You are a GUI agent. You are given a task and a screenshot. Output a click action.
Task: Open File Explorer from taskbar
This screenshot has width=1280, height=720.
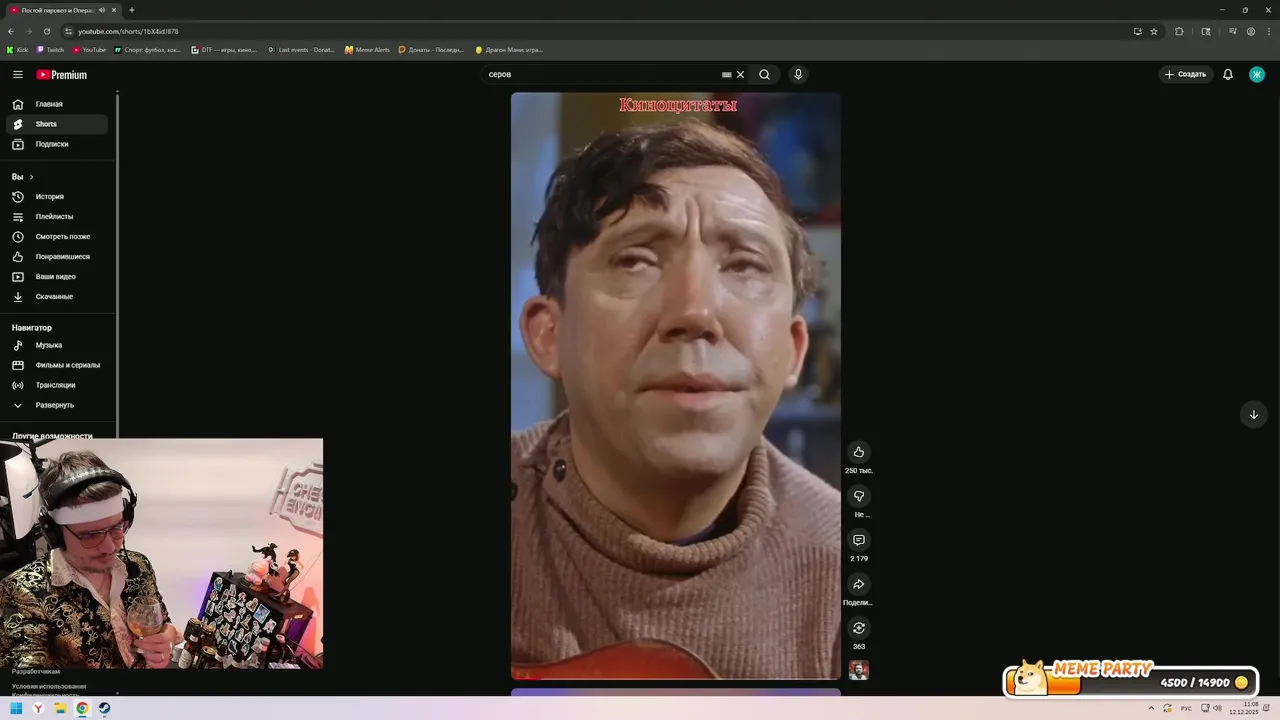(60, 708)
